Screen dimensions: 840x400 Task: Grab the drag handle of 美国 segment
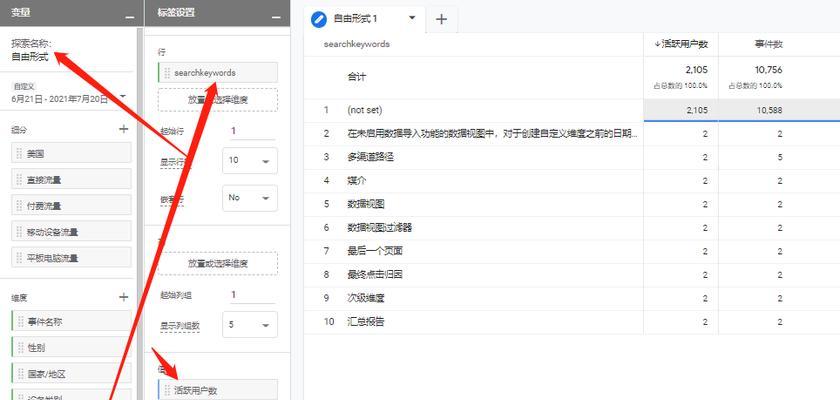pos(20,154)
